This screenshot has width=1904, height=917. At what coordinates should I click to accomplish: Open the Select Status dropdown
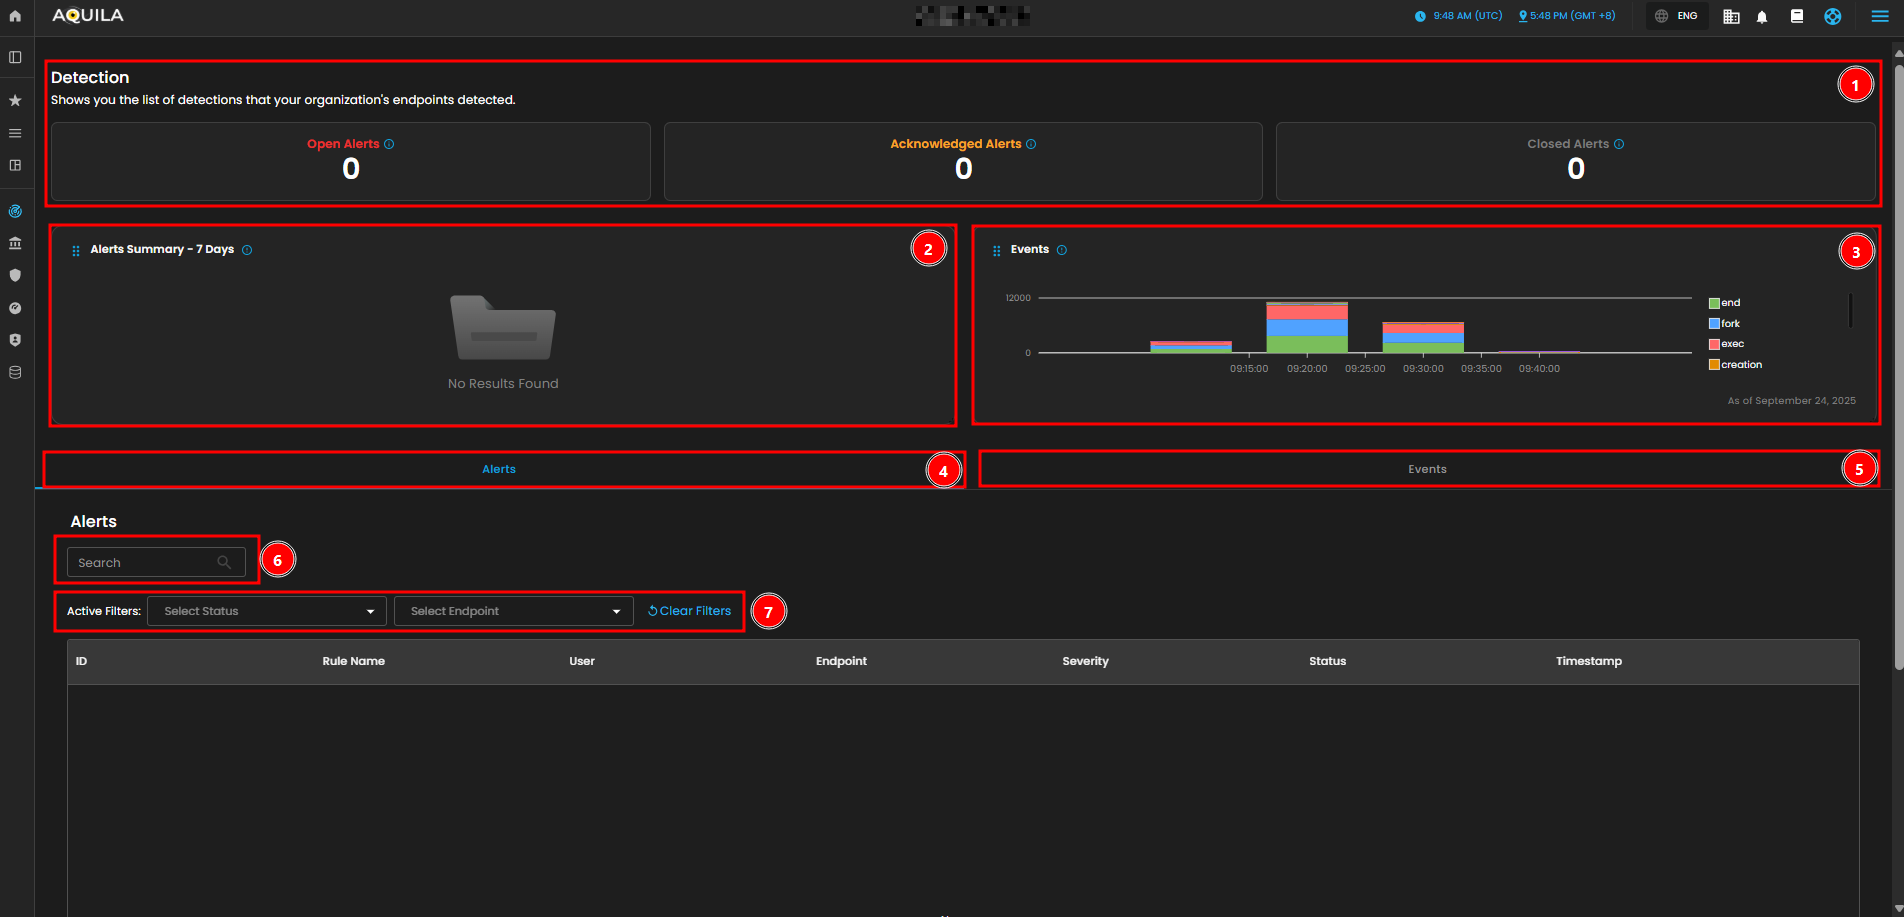coord(267,611)
